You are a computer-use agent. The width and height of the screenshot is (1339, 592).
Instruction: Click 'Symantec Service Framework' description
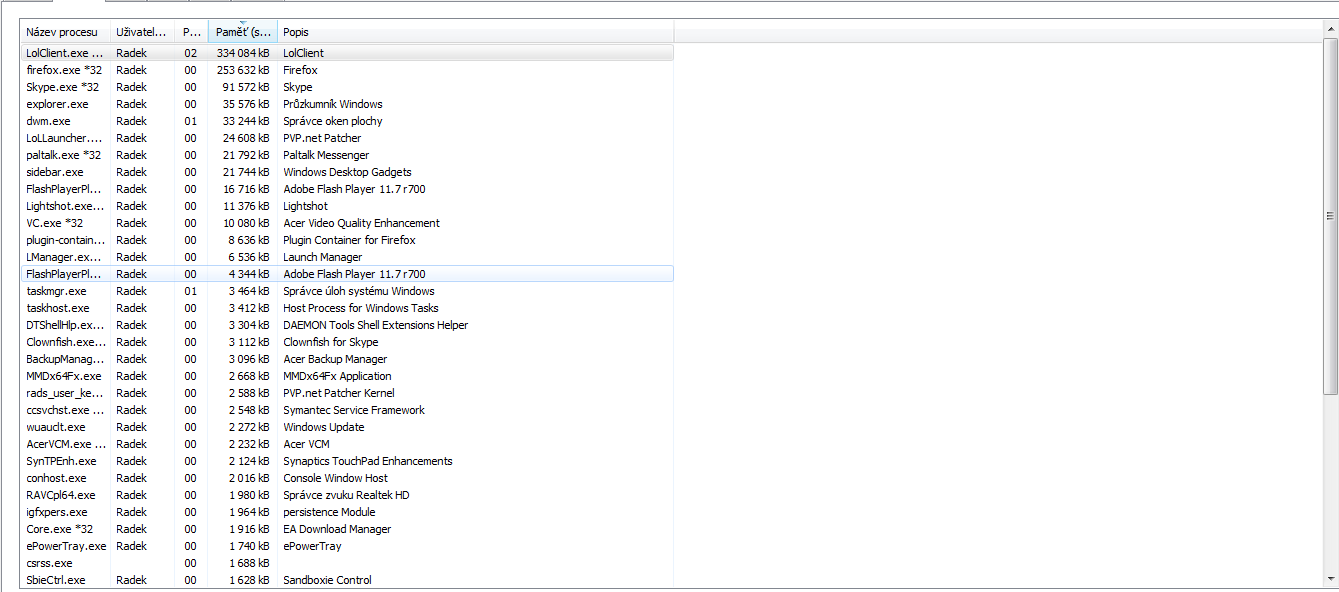point(354,410)
